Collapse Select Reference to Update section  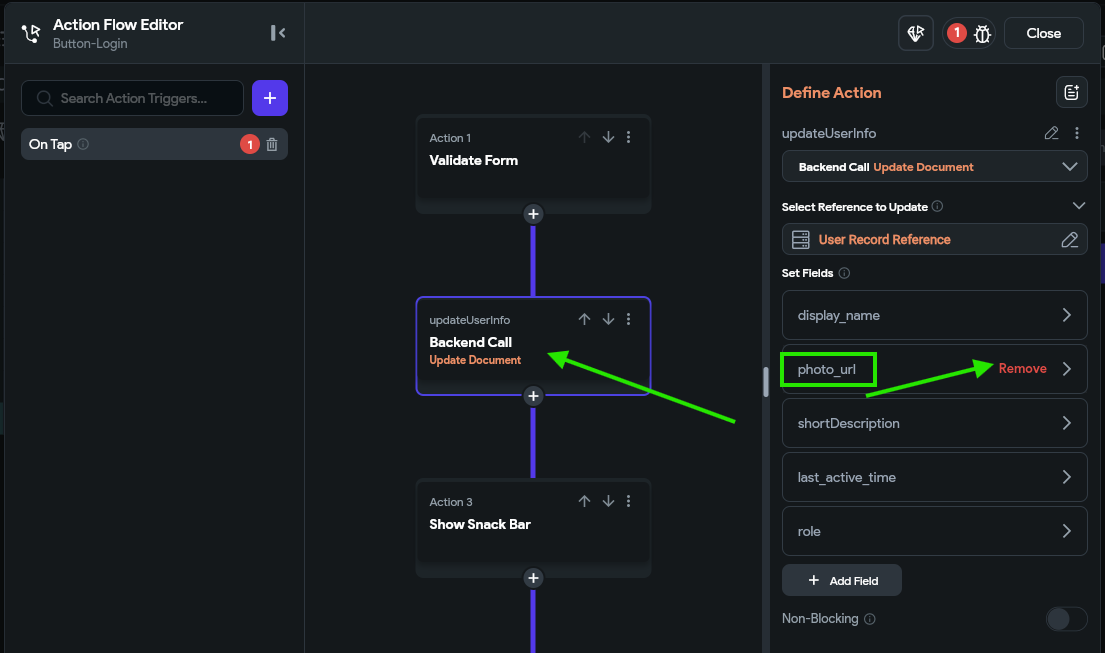1079,206
